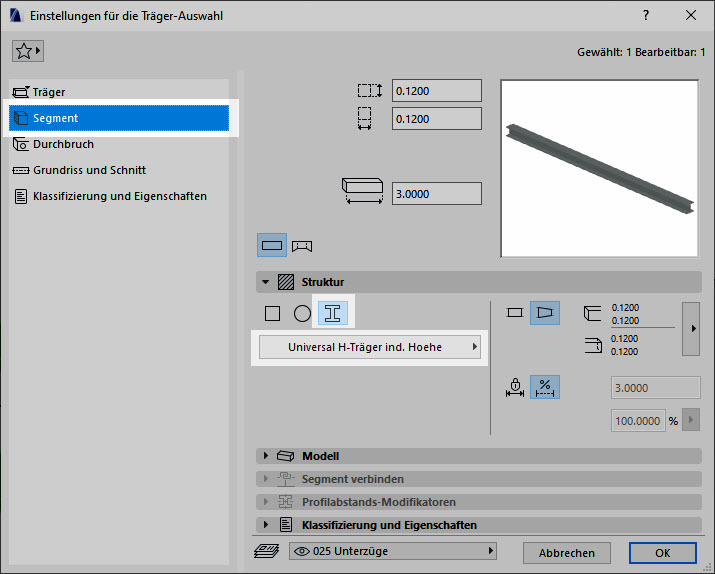Click the Modell panel beam icon
The width and height of the screenshot is (715, 574).
[285, 456]
